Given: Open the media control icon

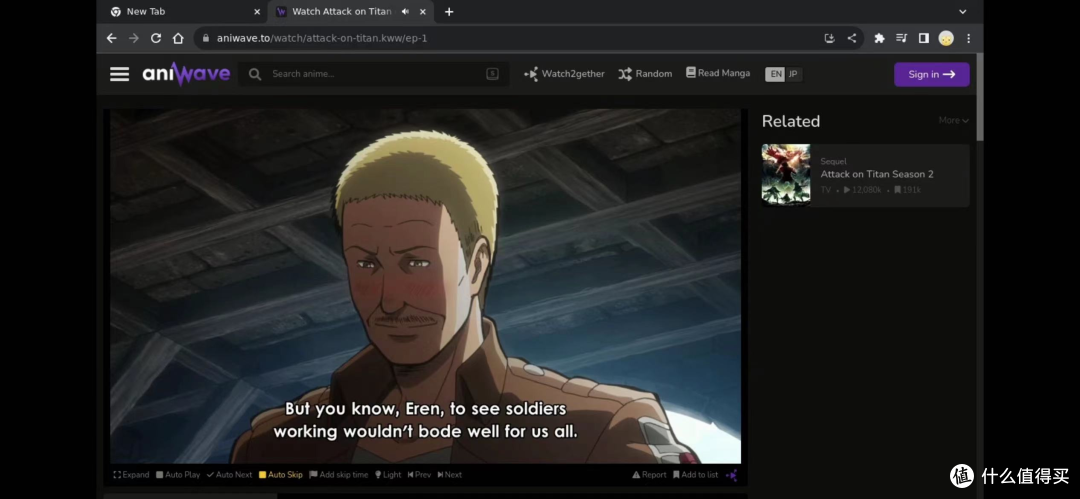Looking at the screenshot, I should (x=902, y=38).
